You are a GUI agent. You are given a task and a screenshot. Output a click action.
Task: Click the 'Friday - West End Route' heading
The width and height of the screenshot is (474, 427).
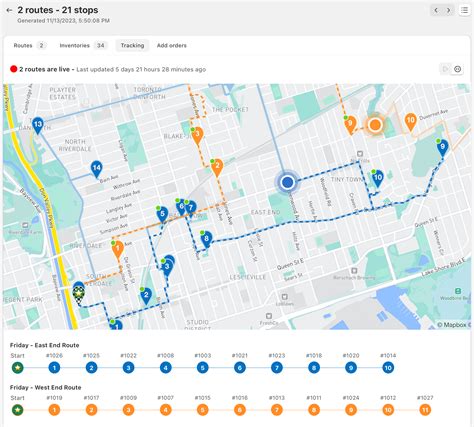click(x=46, y=387)
